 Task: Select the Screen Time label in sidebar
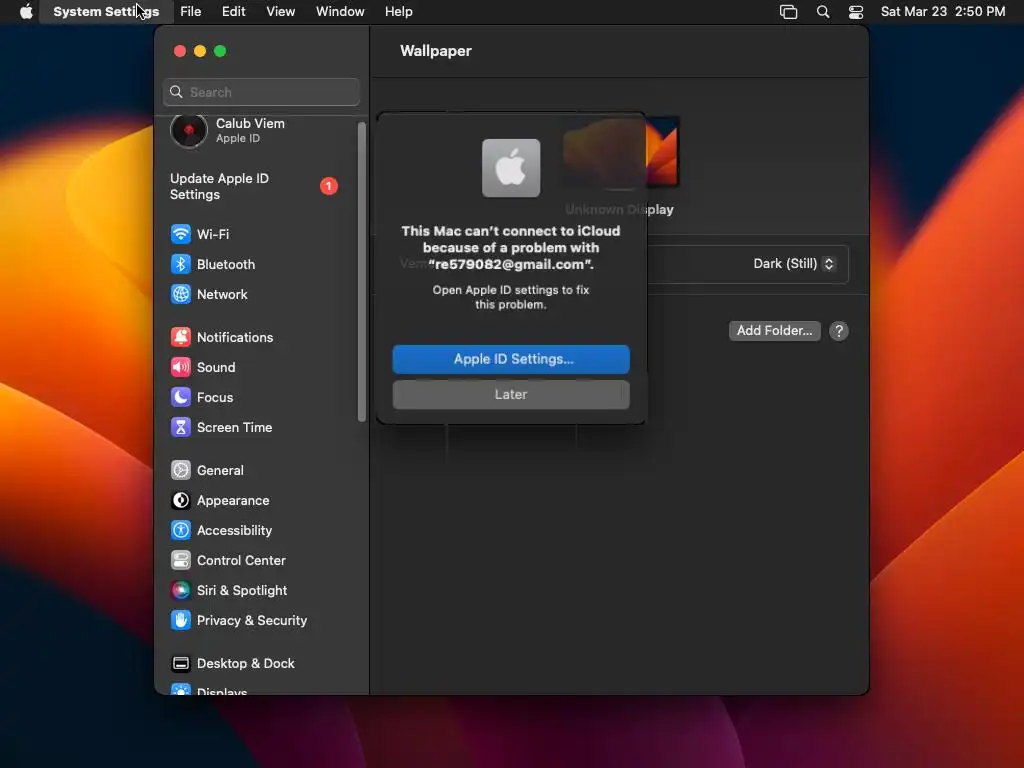point(234,427)
